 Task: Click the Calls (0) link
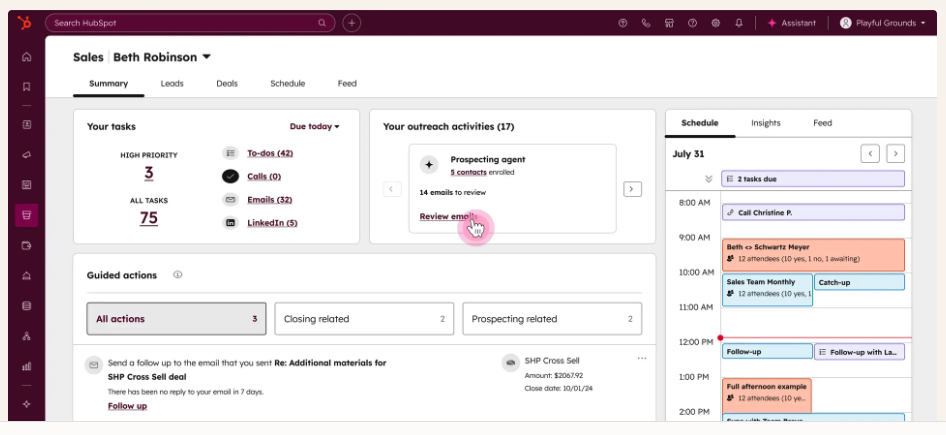pos(264,176)
